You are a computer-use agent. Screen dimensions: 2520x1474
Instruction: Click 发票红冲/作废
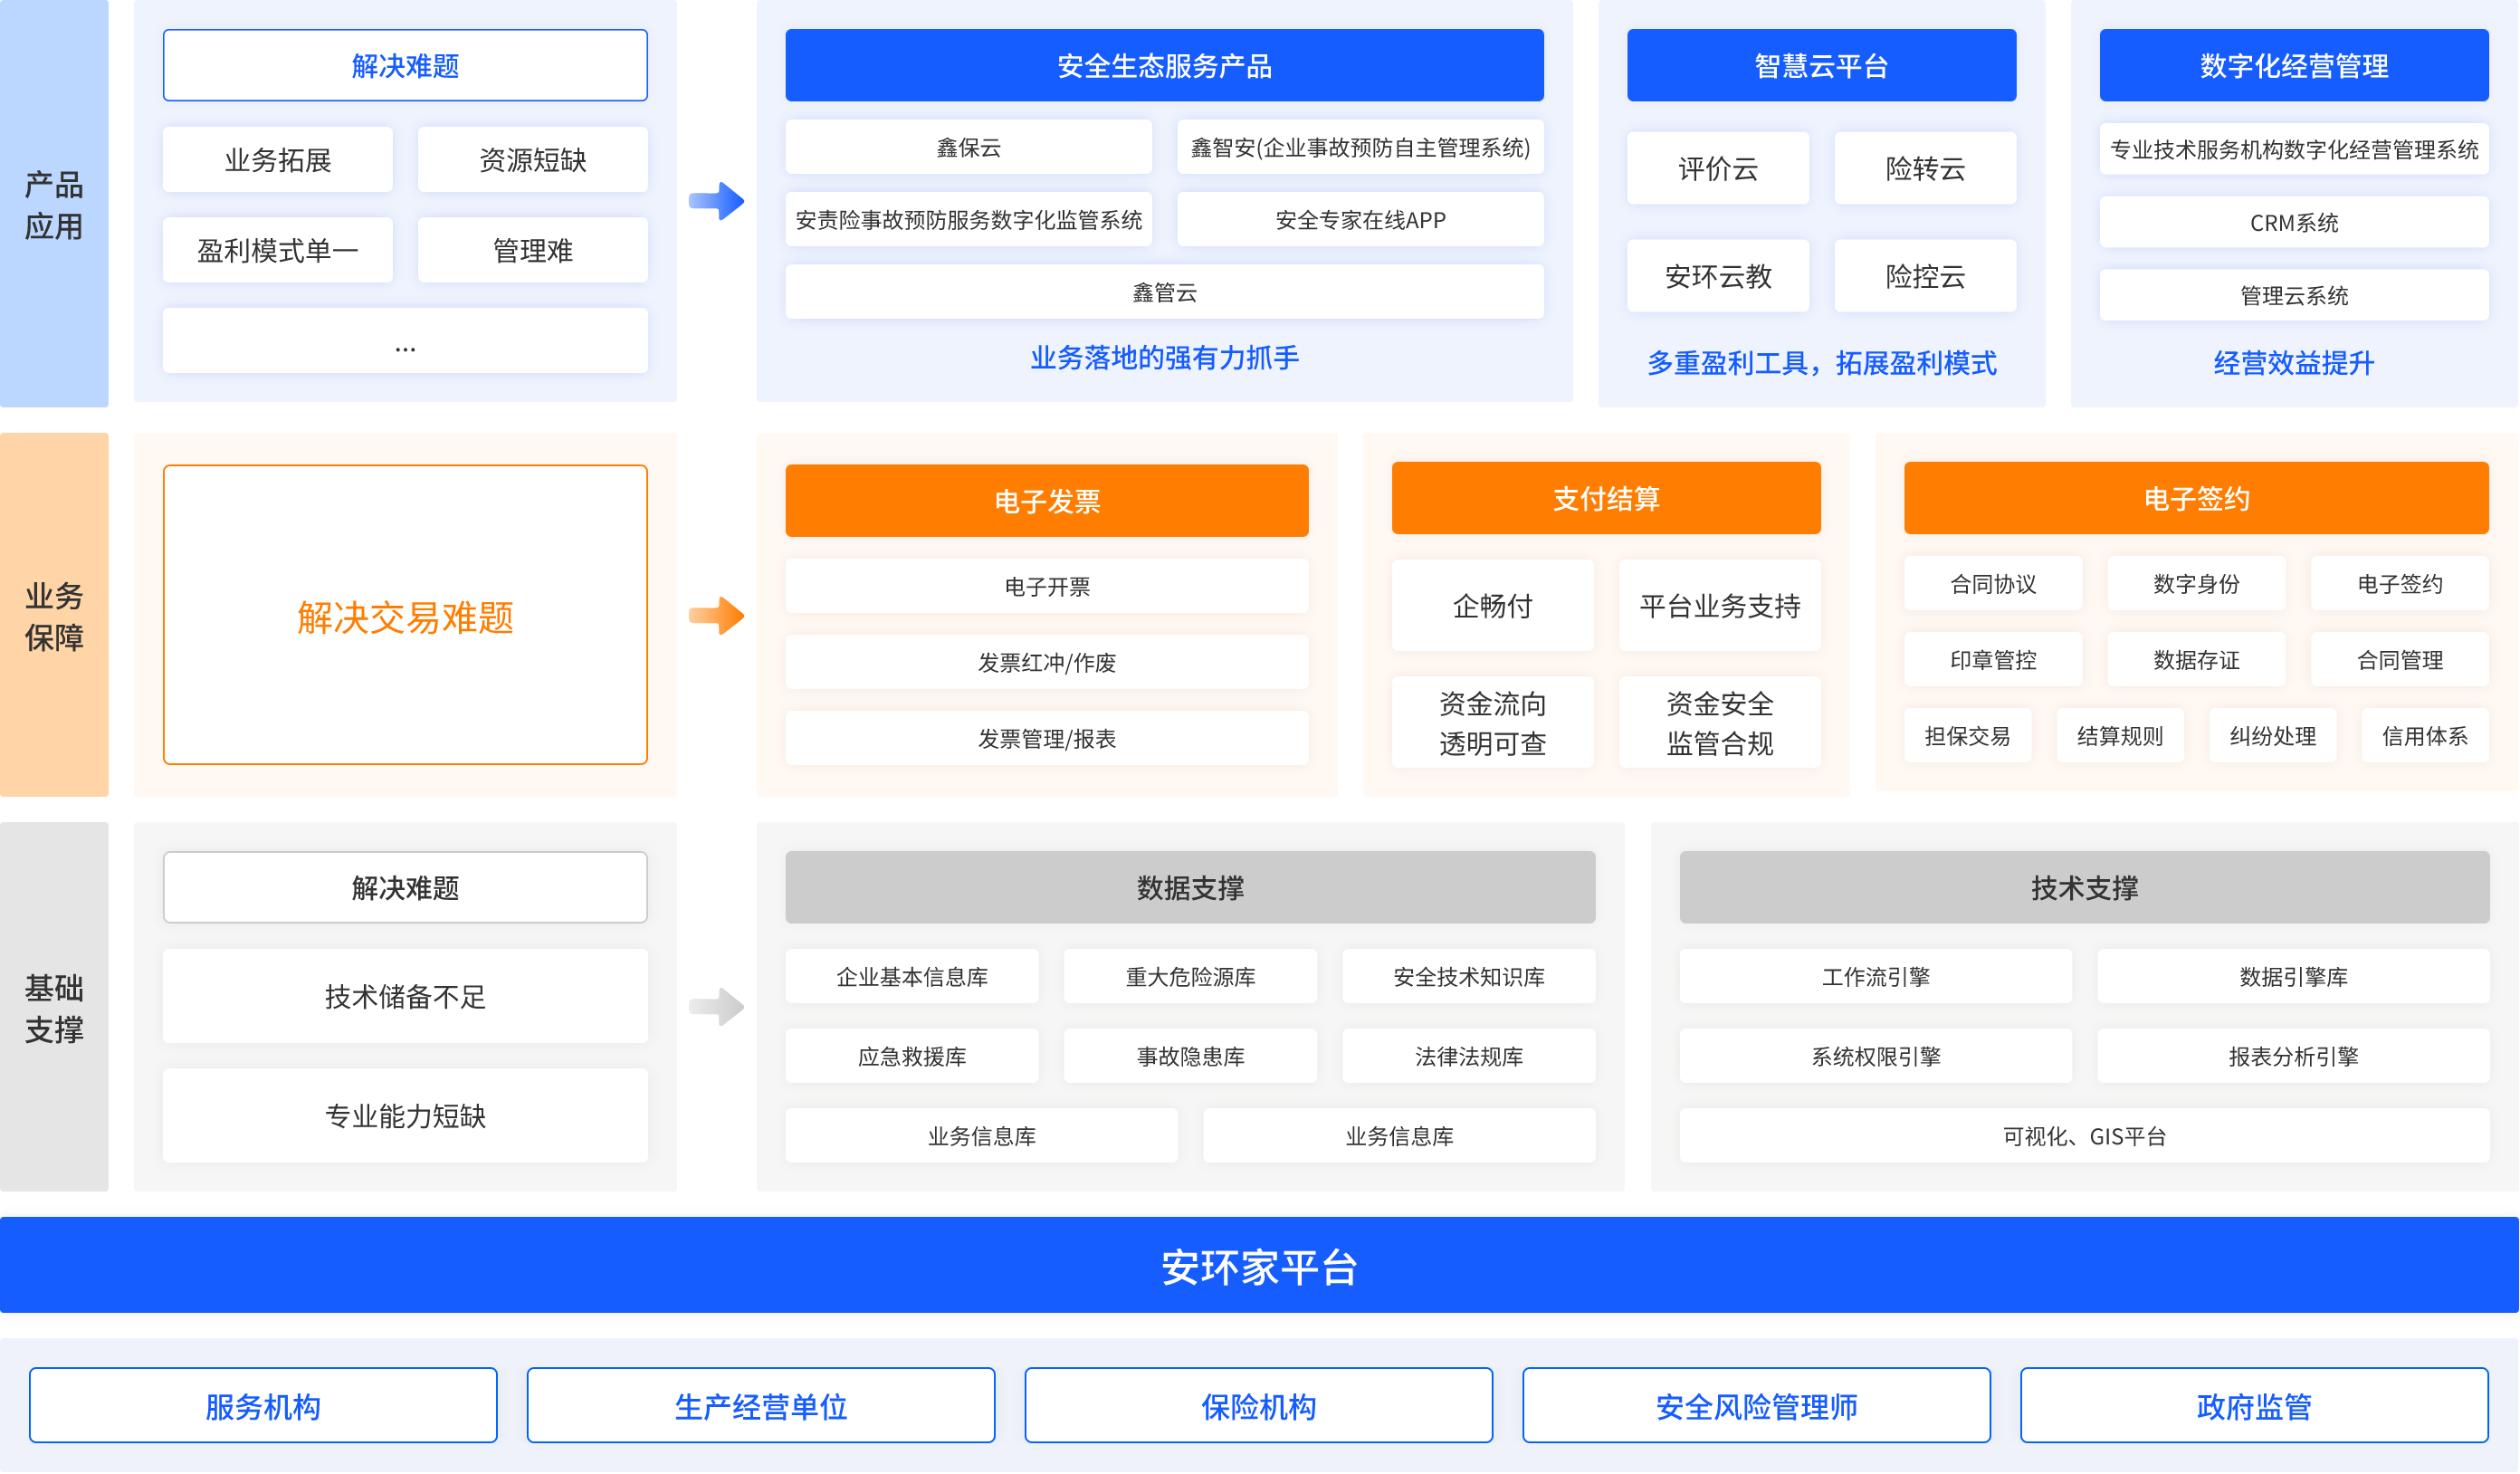coord(1047,662)
